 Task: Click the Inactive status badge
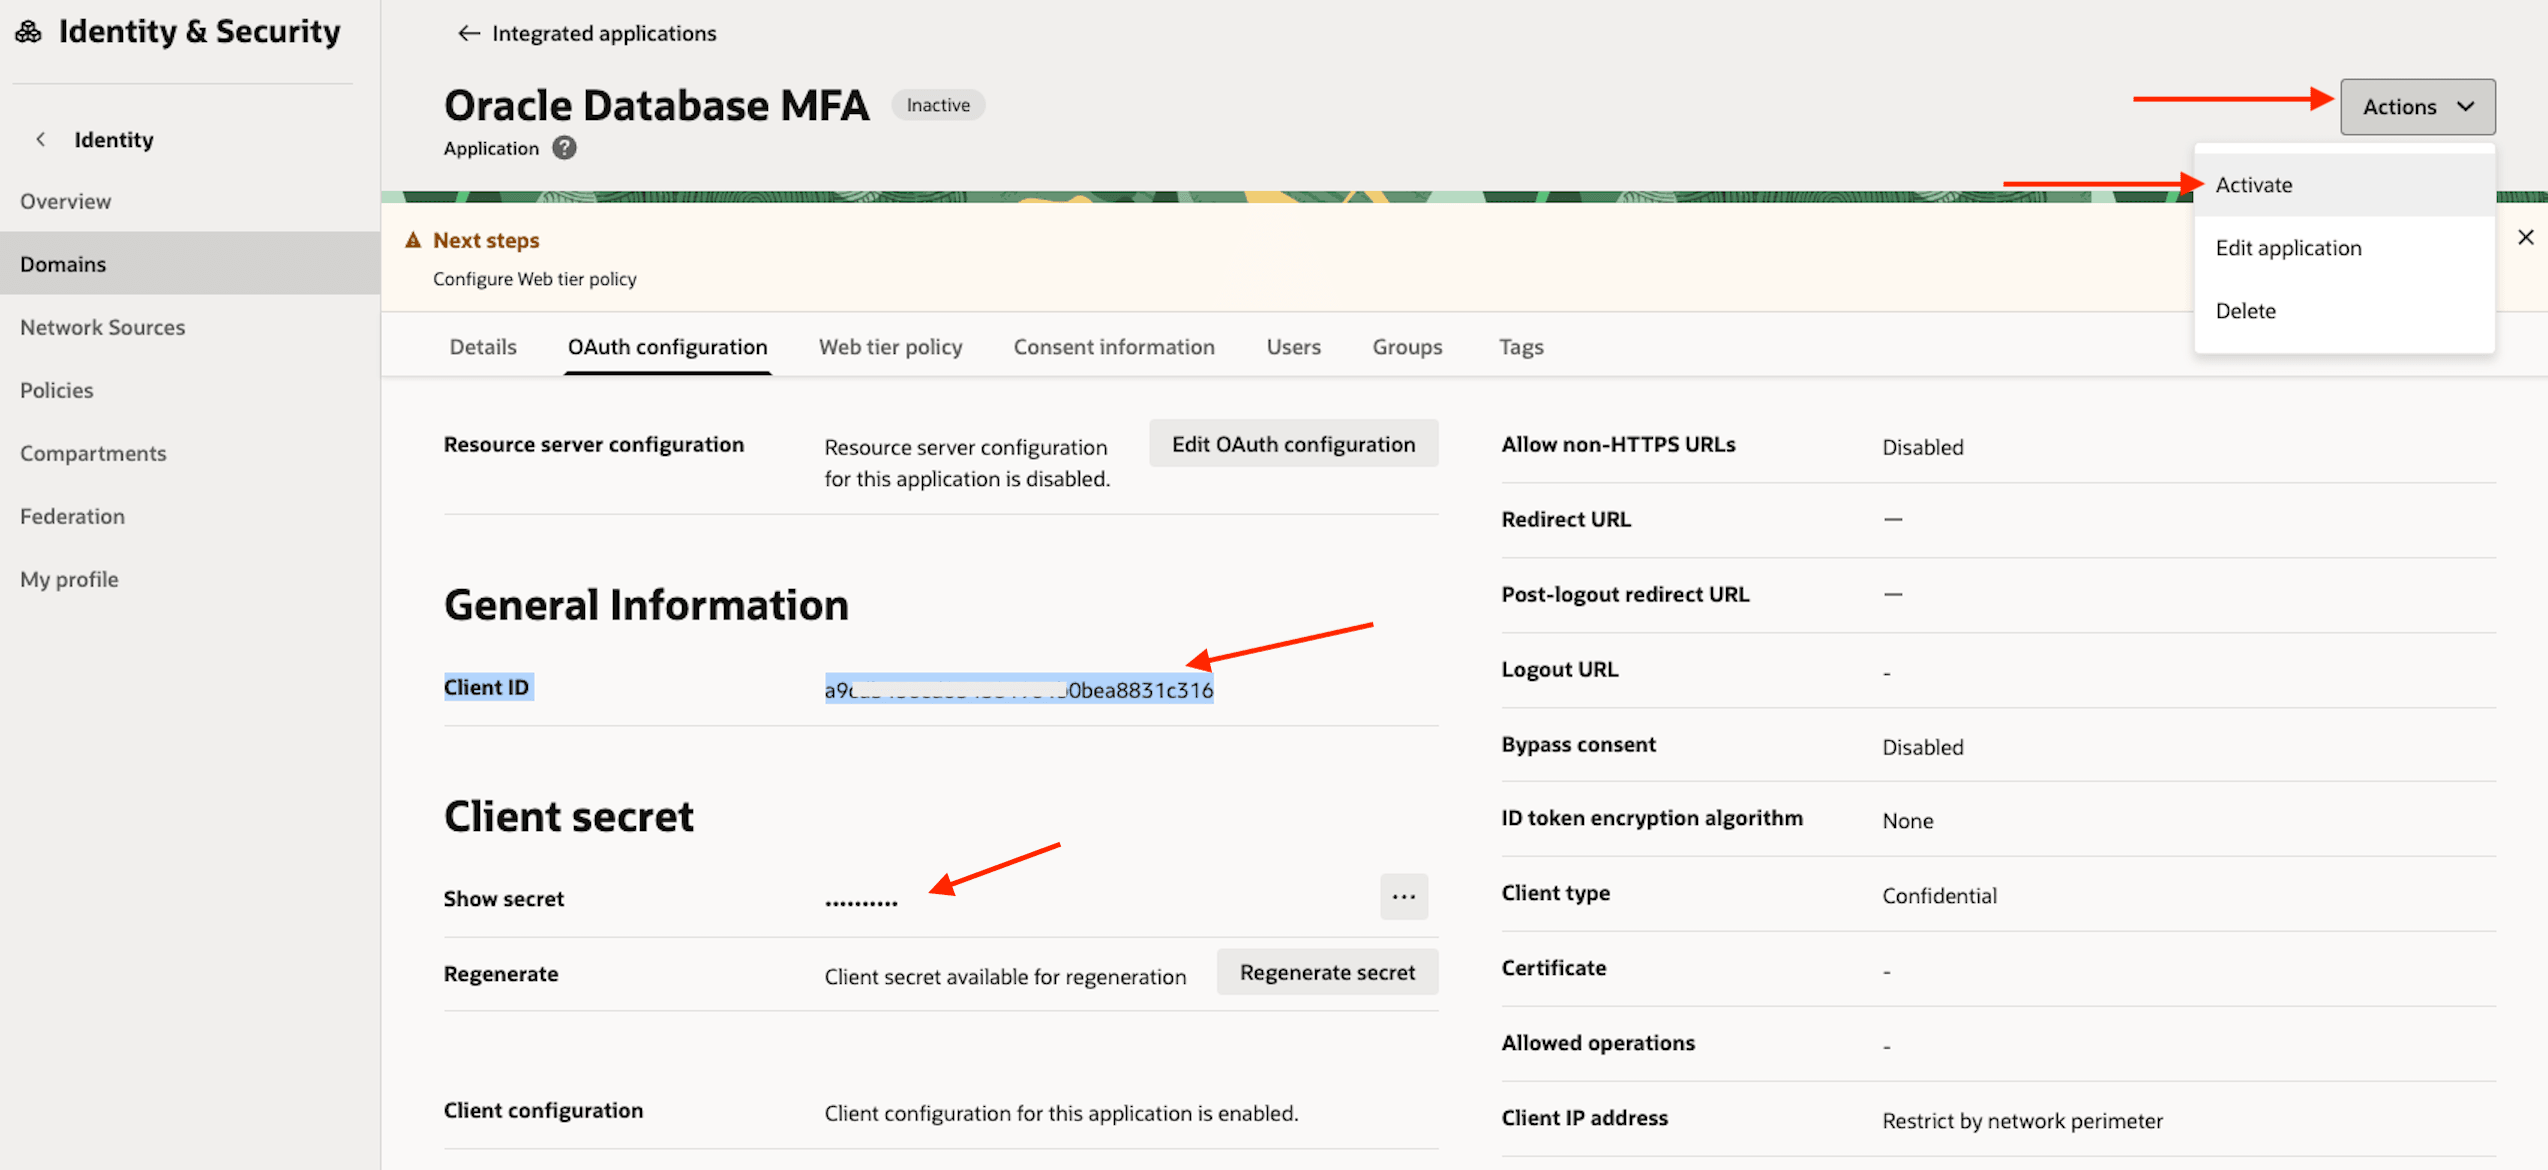[x=937, y=104]
